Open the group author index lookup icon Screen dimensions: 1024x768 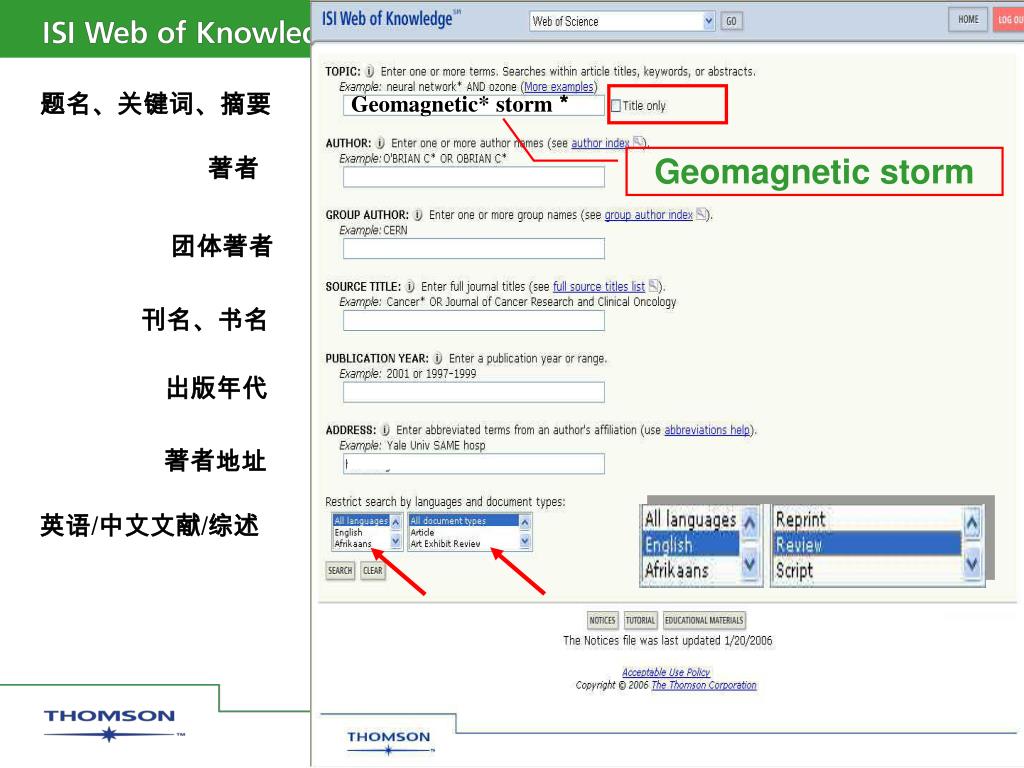(701, 214)
